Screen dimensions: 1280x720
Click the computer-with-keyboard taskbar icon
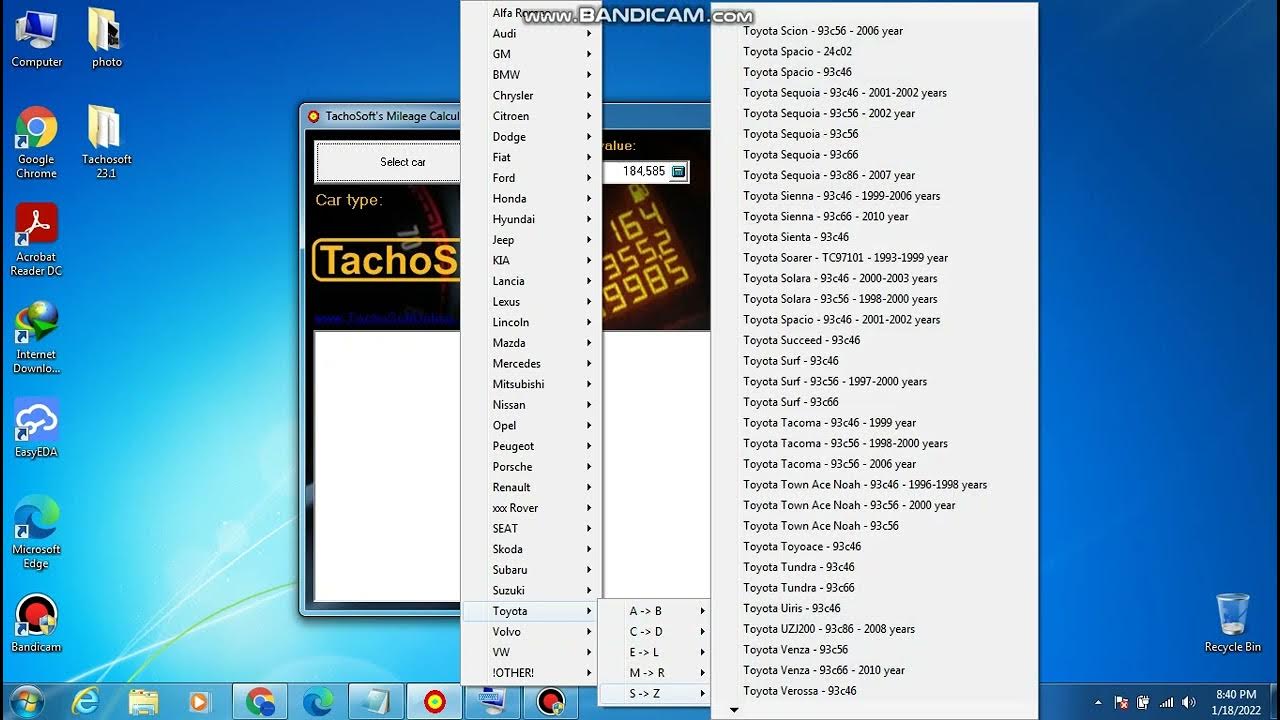[x=492, y=702]
